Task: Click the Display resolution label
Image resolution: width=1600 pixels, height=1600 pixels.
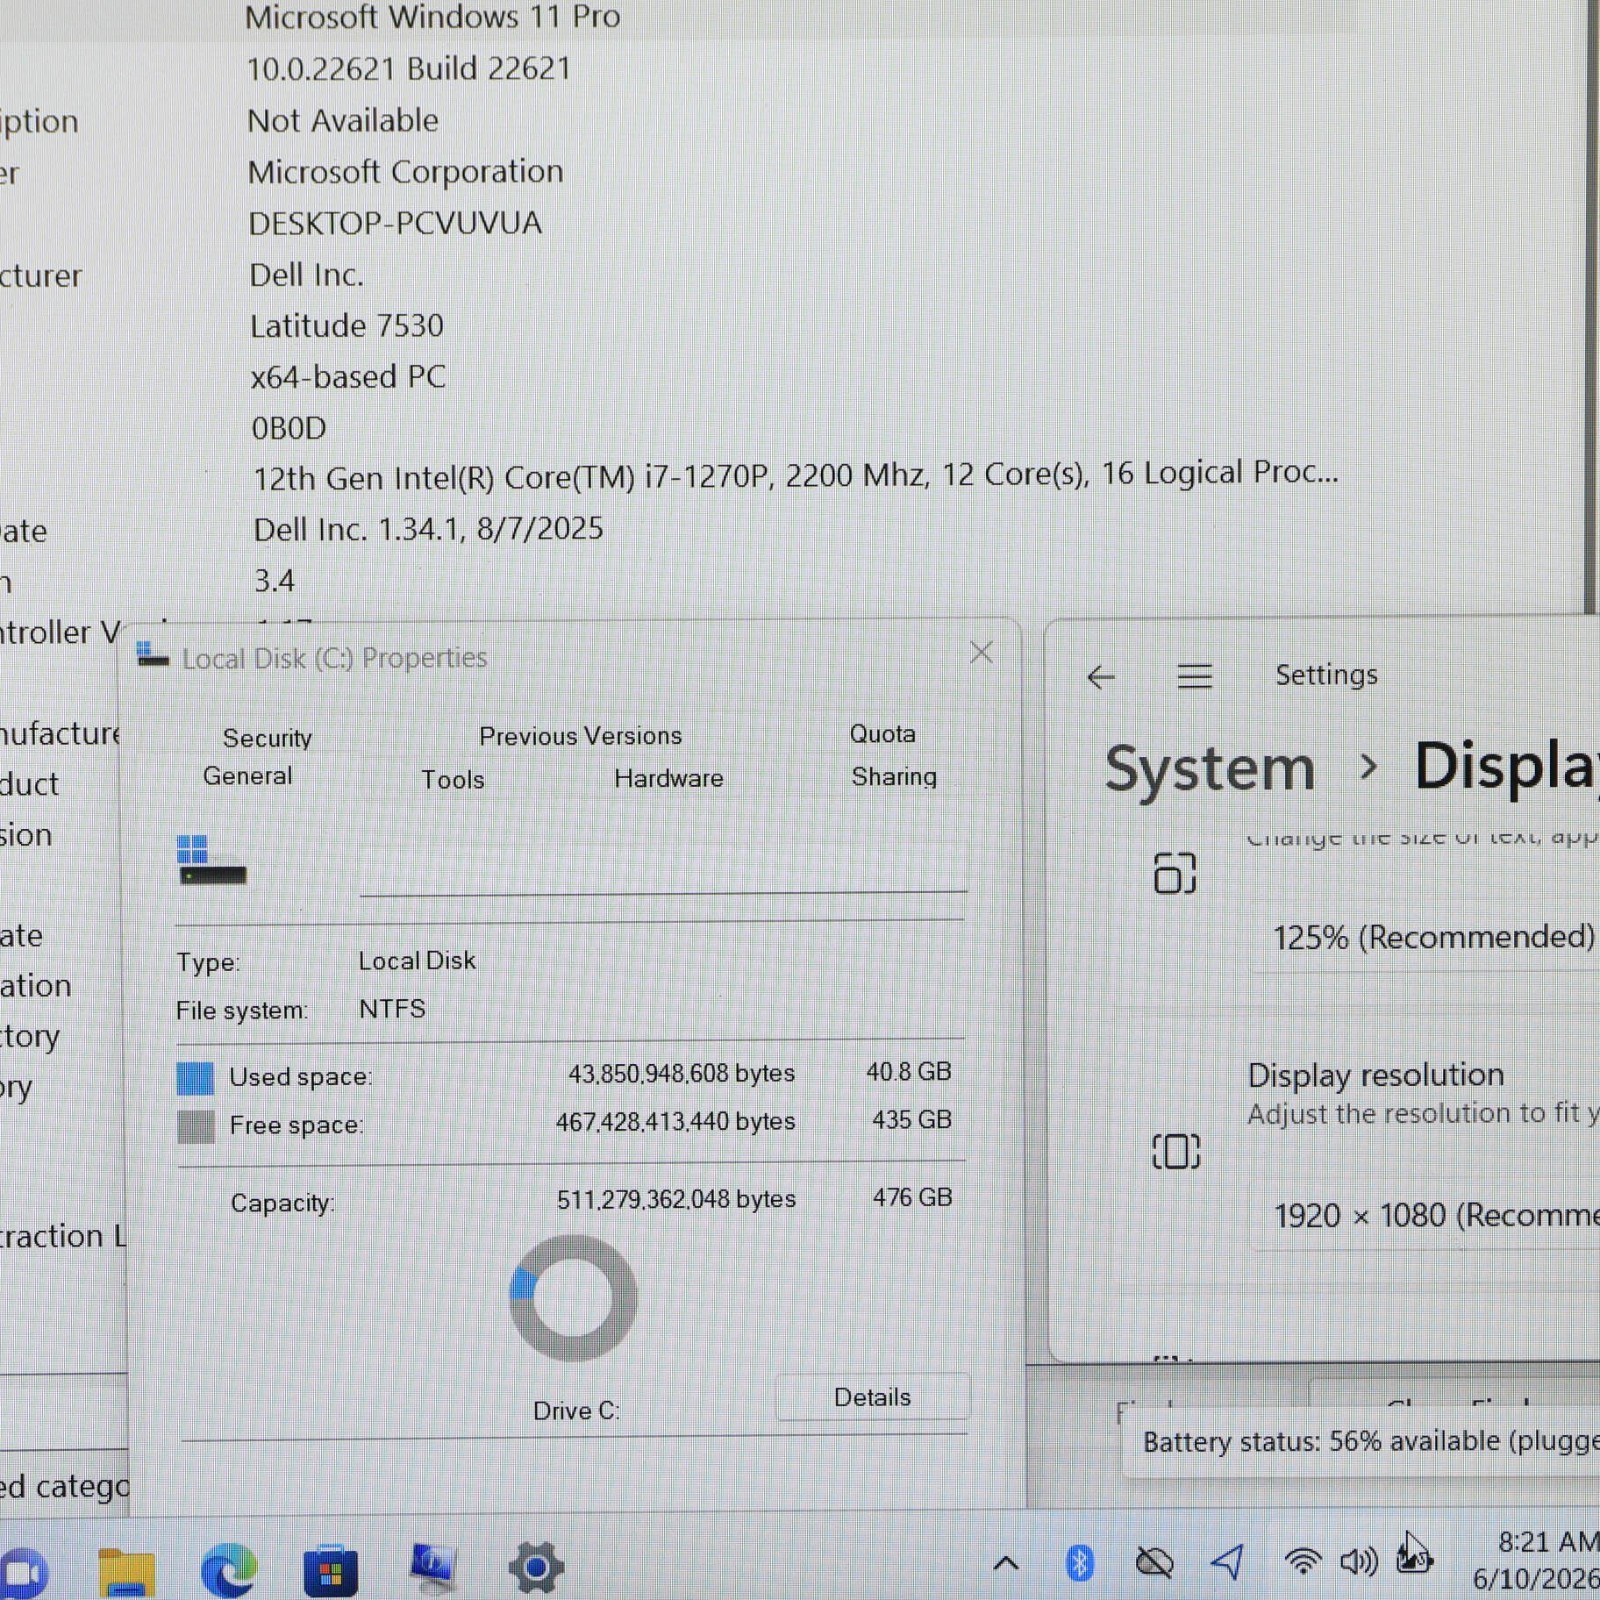Action: pos(1375,1075)
